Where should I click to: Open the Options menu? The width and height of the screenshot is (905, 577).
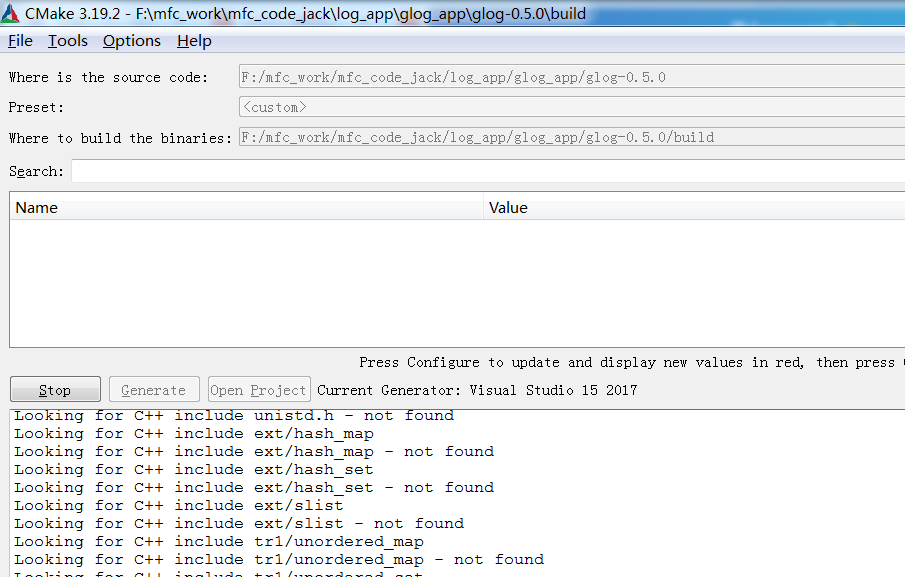(131, 41)
